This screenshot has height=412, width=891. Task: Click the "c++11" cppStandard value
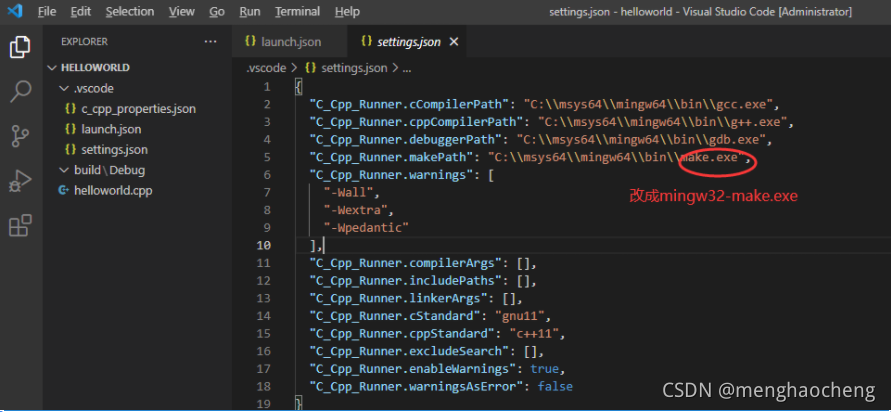(534, 334)
